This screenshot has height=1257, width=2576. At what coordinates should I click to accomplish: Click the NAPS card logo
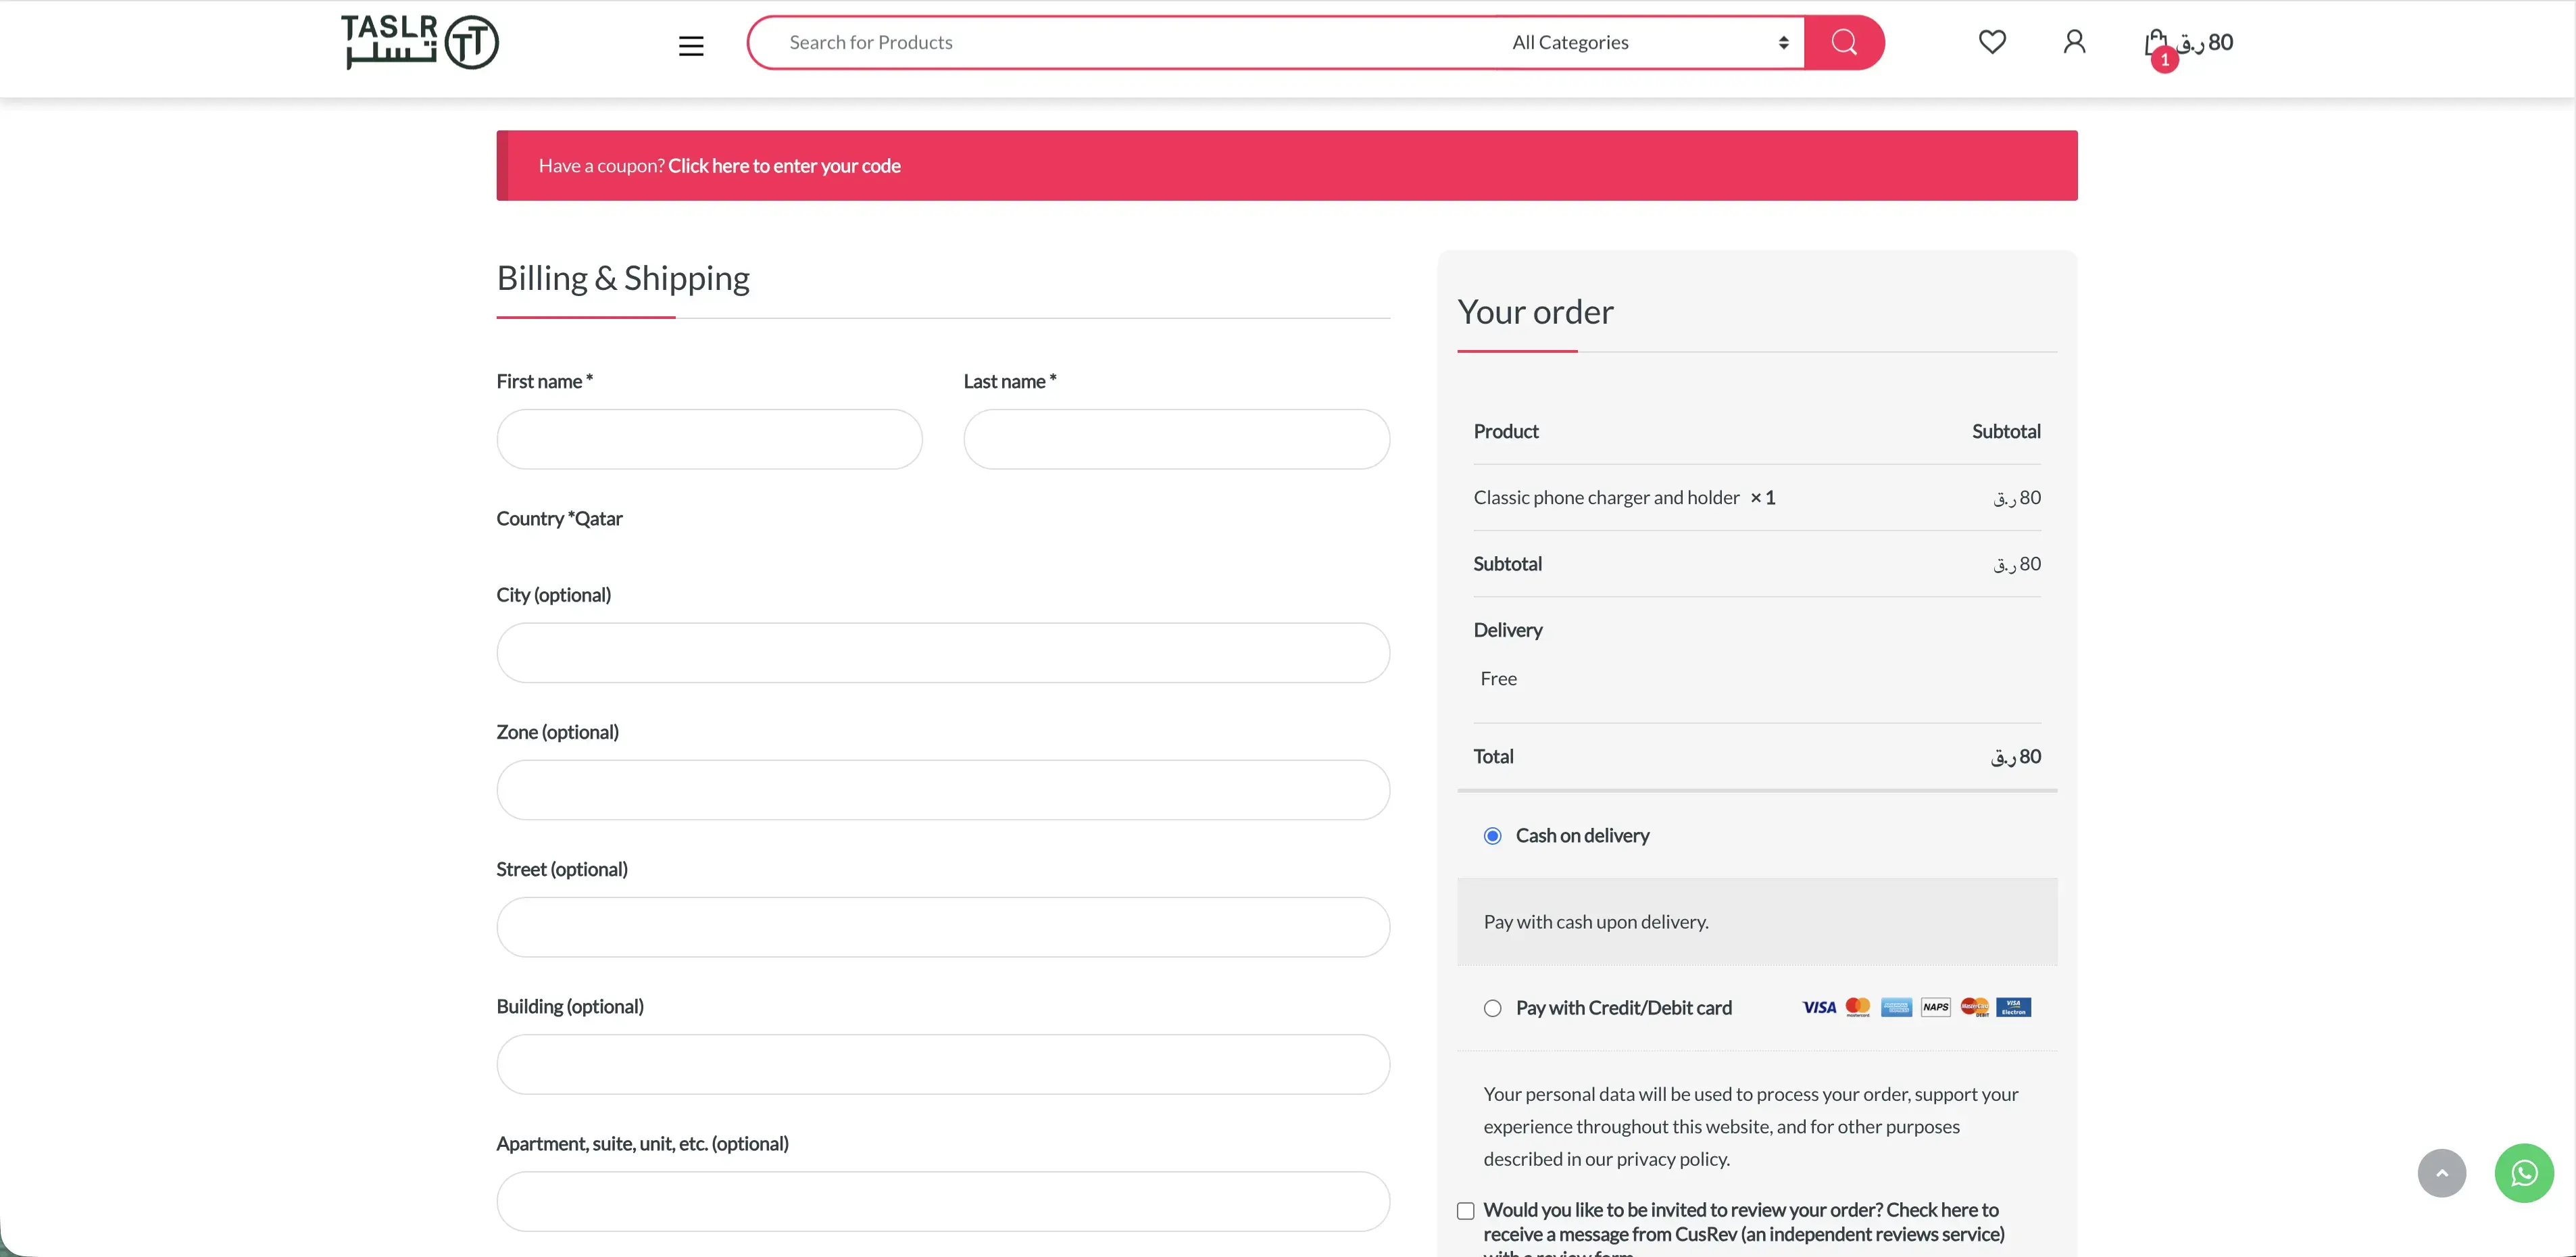click(x=1936, y=1007)
